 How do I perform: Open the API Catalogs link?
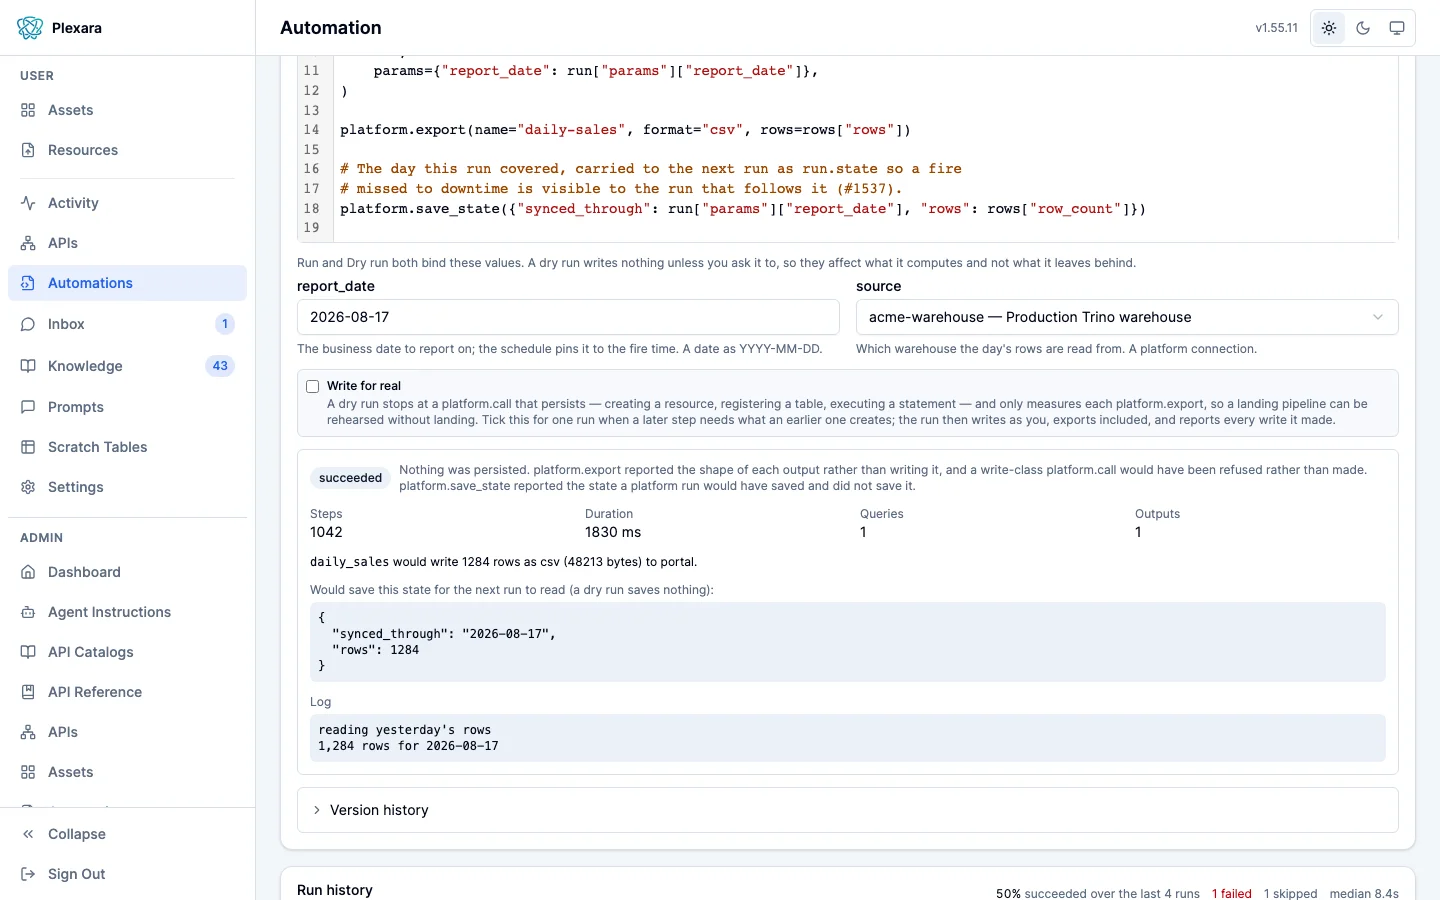click(x=127, y=652)
